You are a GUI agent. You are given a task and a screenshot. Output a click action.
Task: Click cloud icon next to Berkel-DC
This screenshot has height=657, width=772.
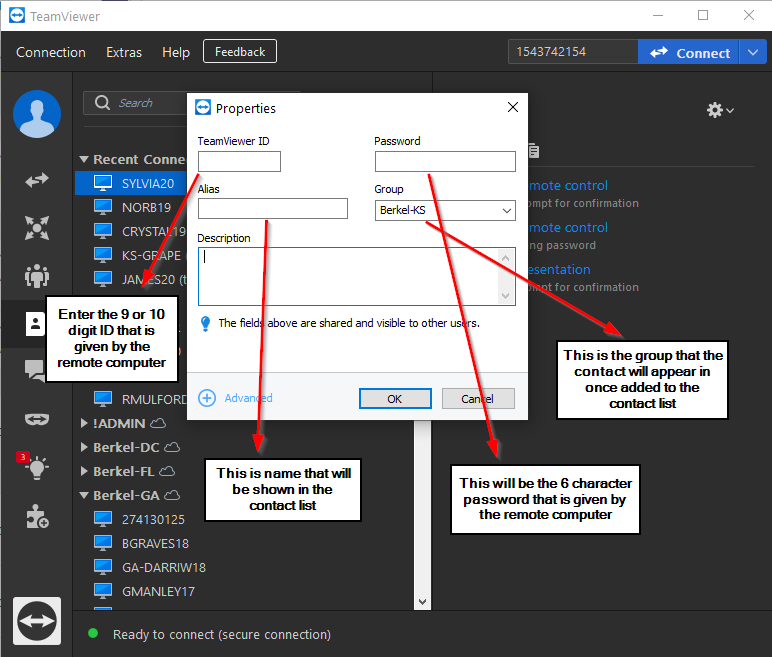click(x=172, y=447)
